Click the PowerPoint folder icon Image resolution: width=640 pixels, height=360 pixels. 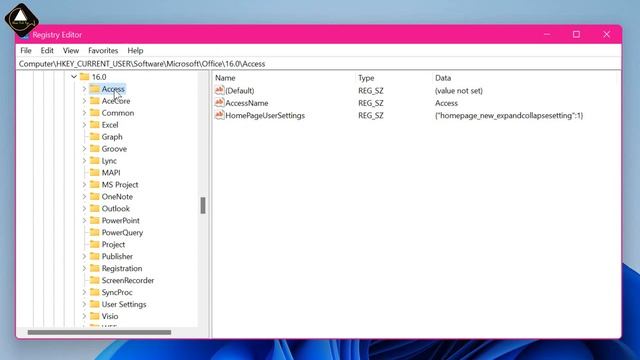[x=95, y=220]
